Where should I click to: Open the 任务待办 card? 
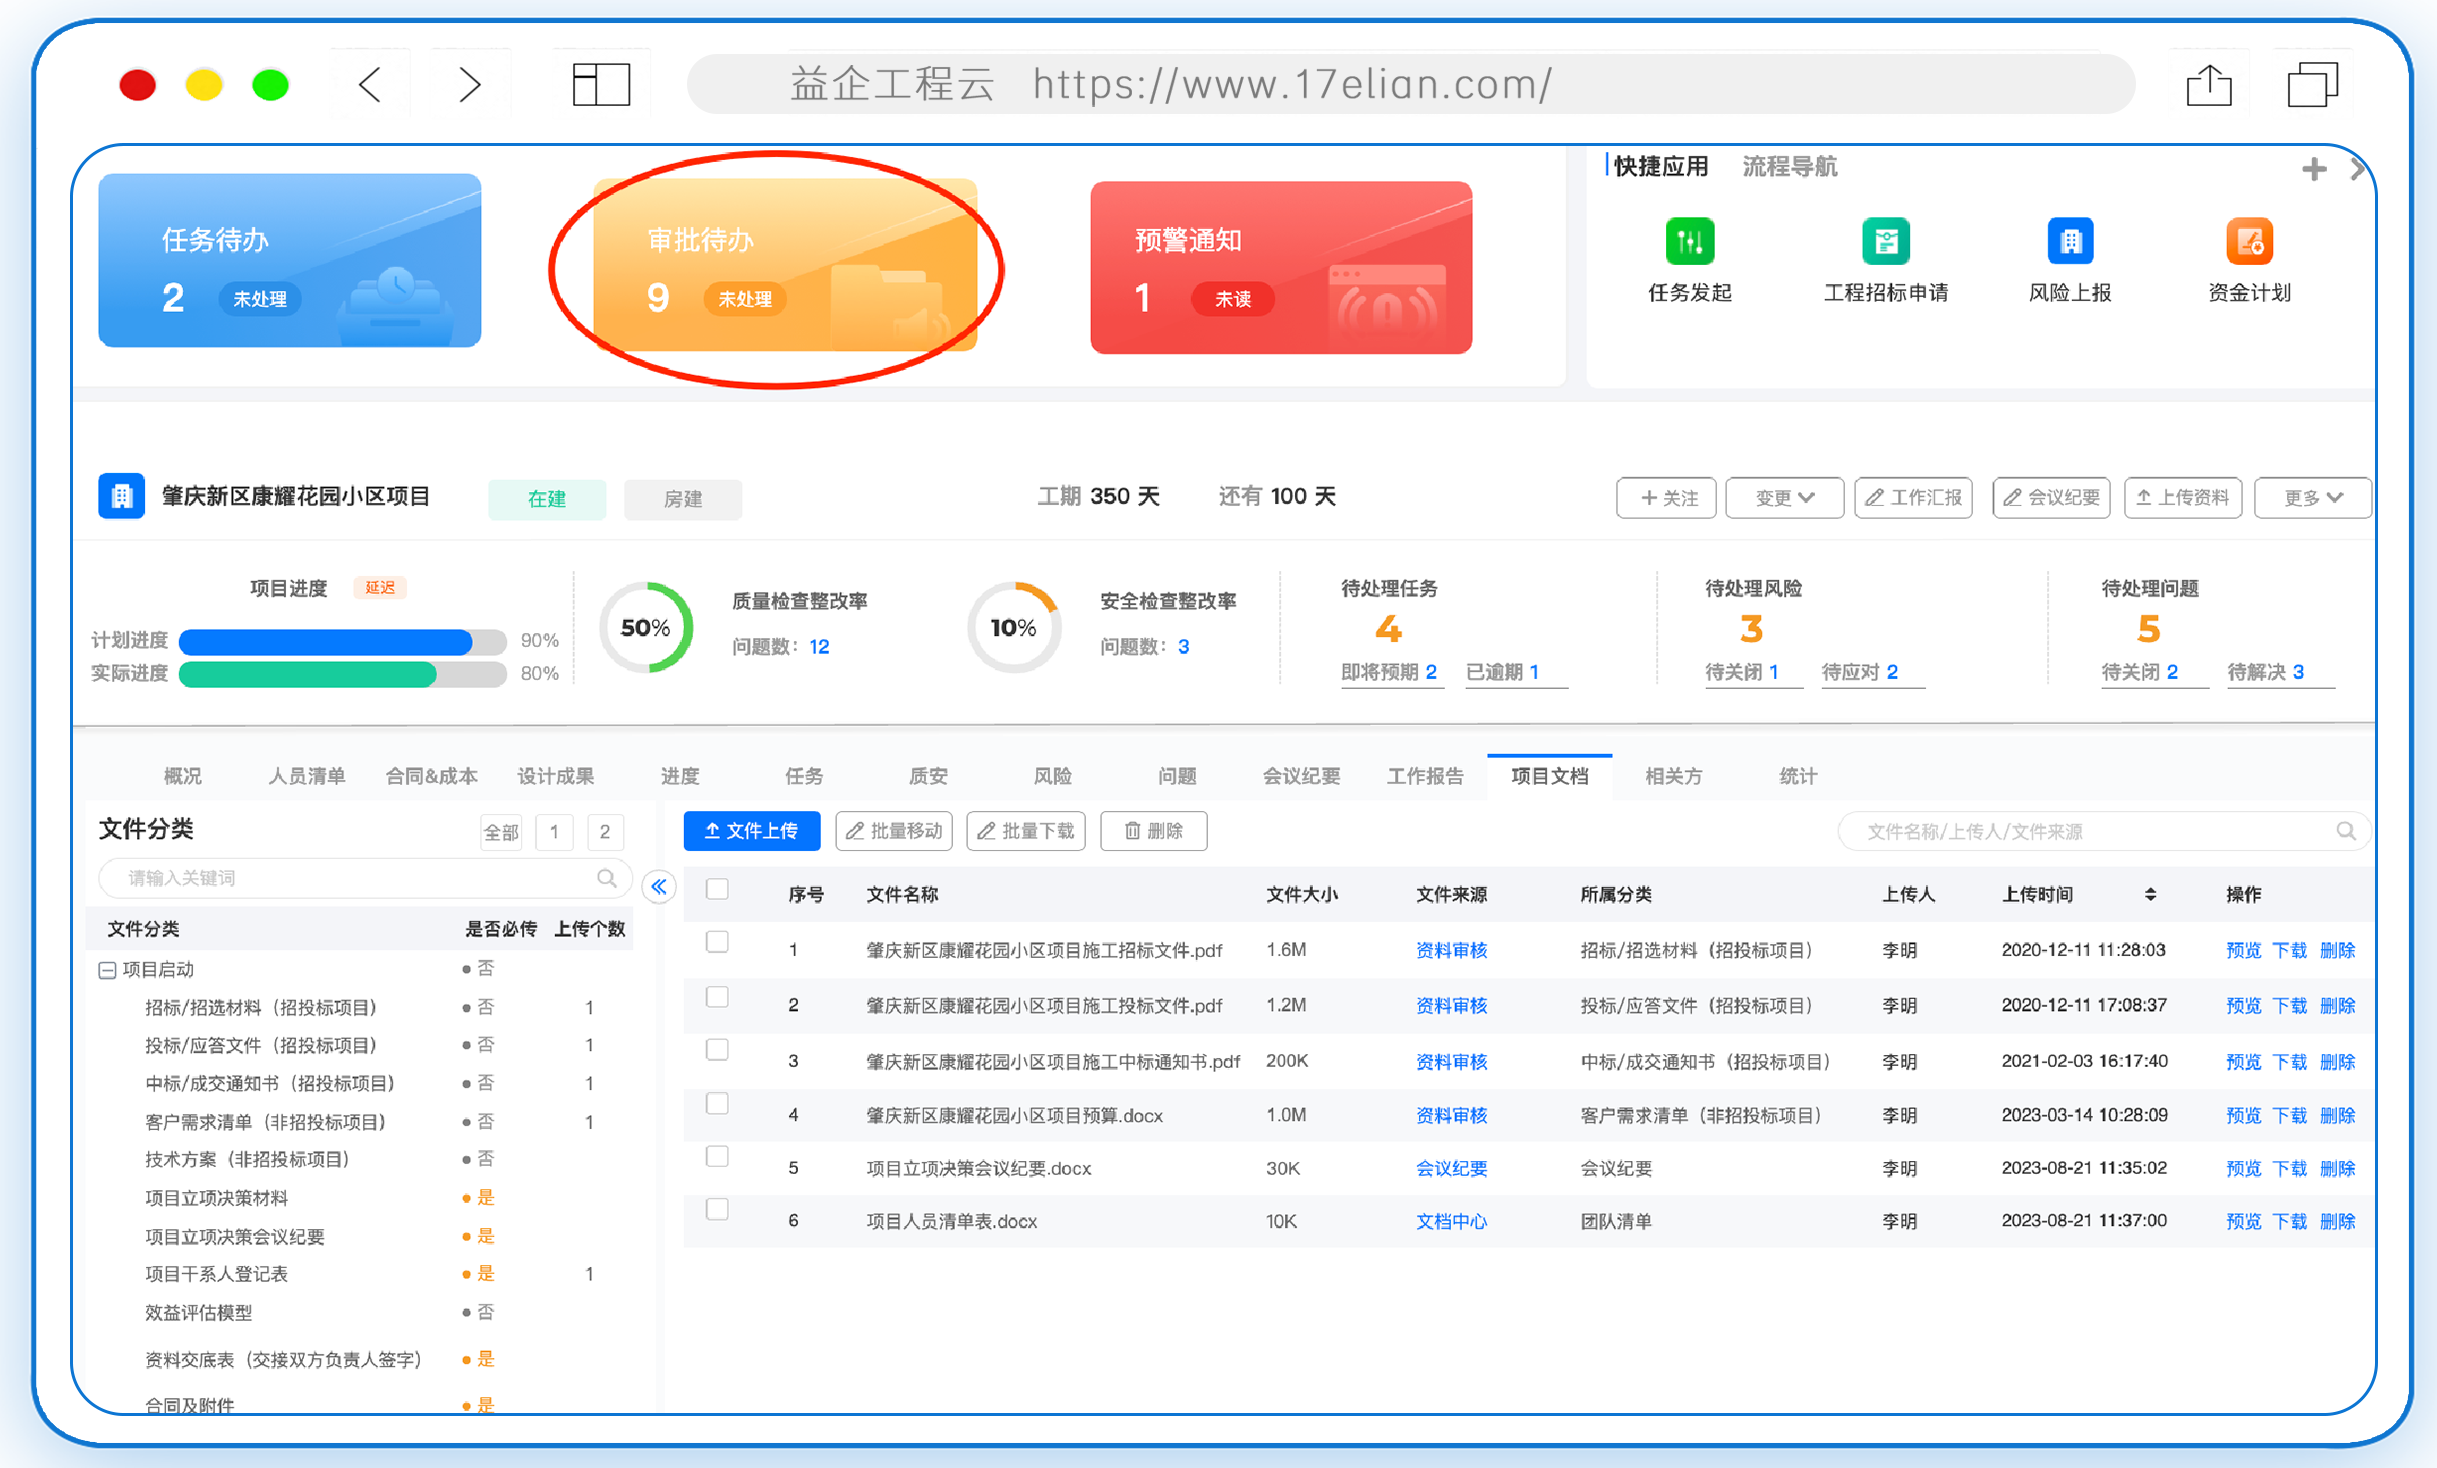290,261
